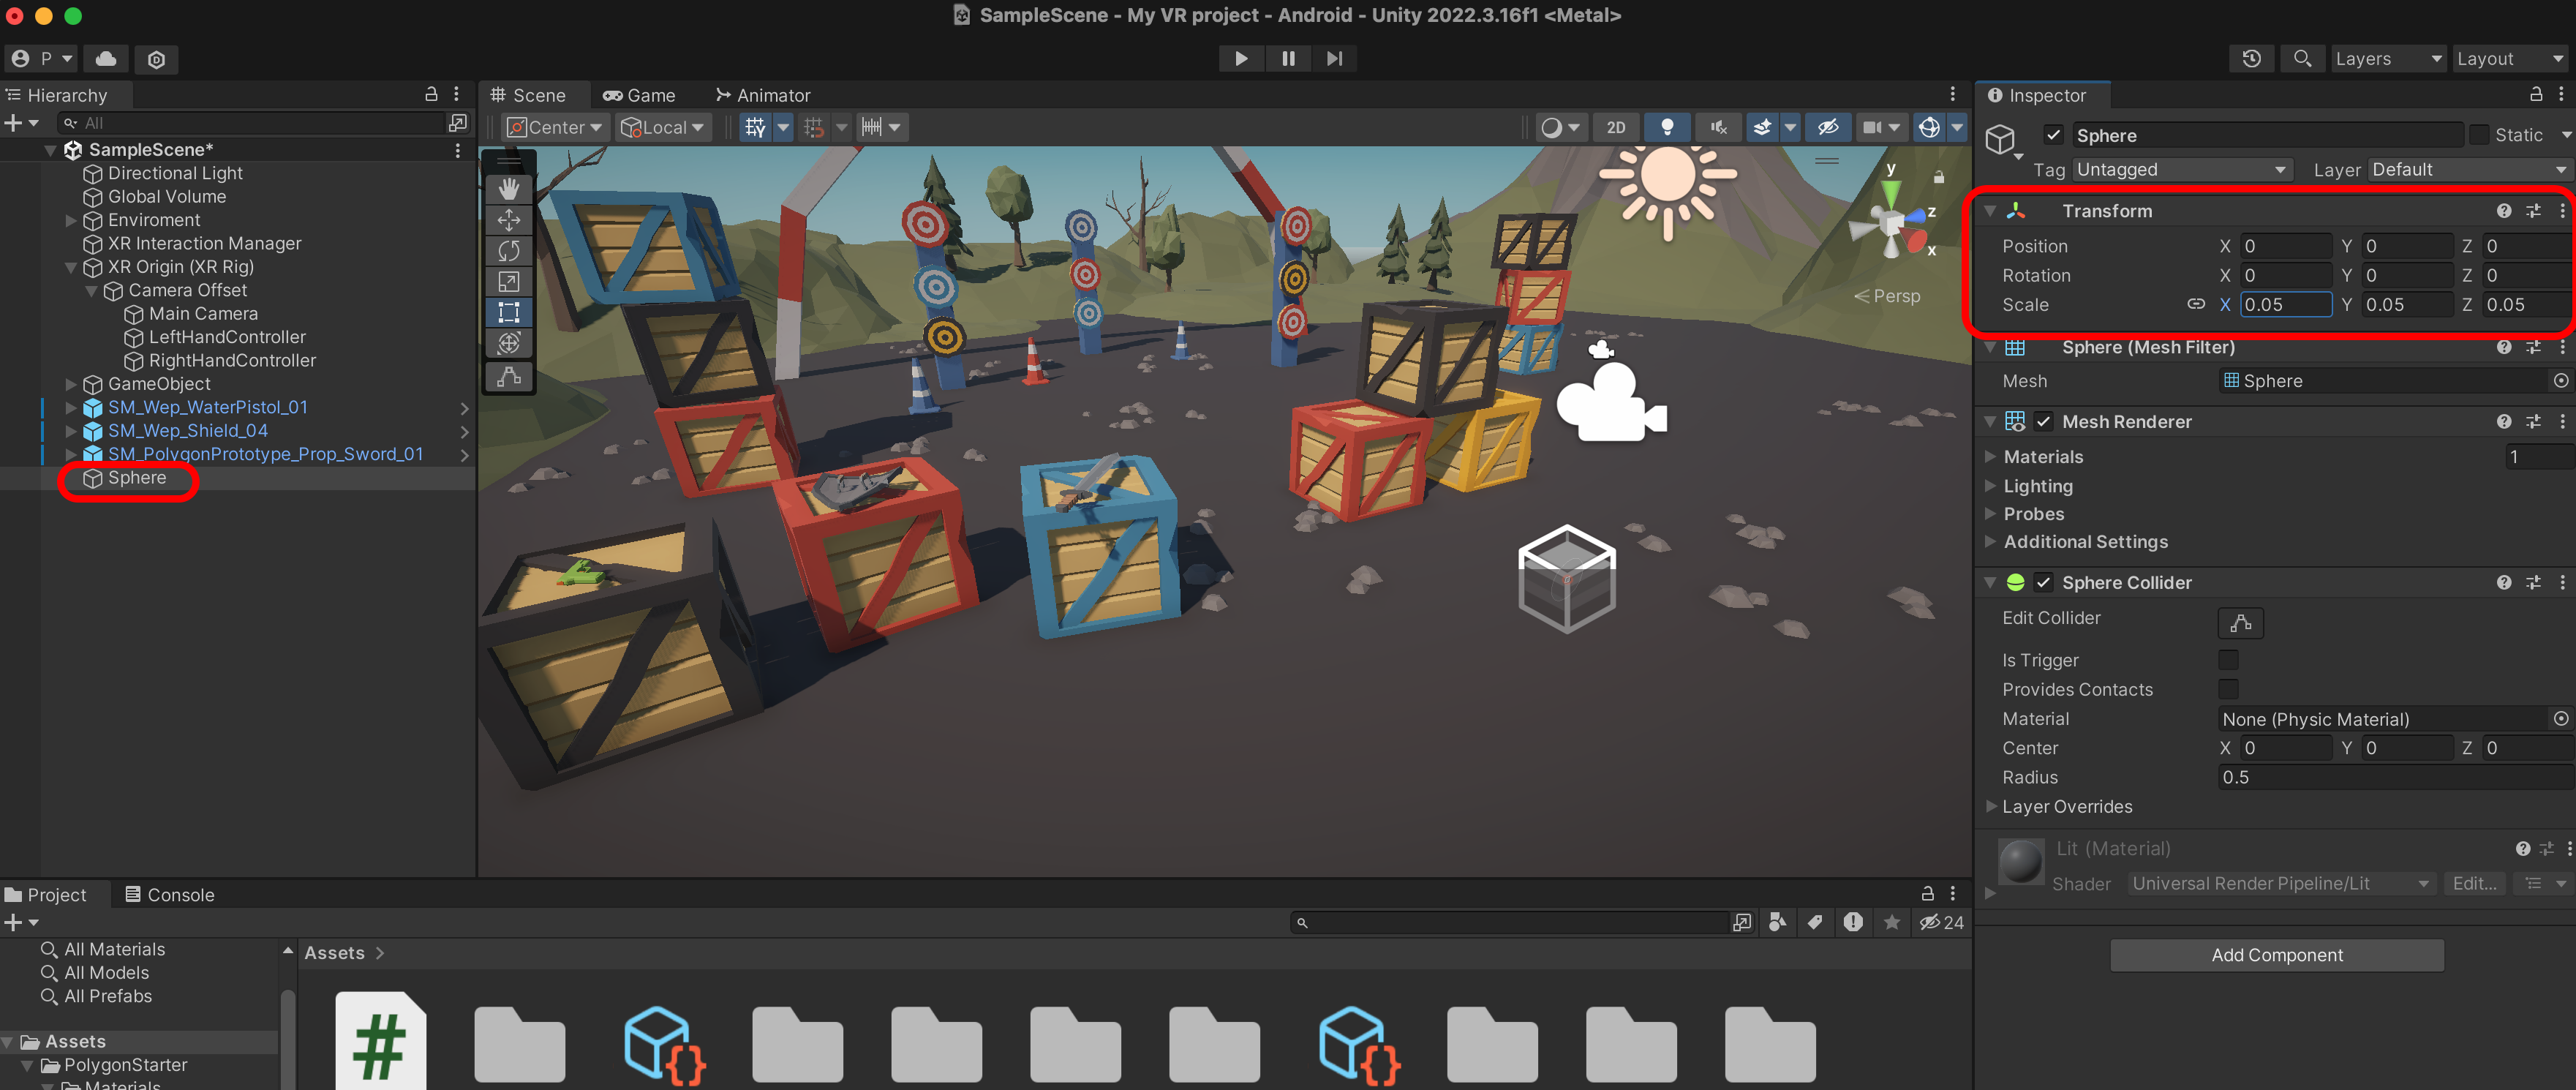Image resolution: width=2576 pixels, height=1090 pixels.
Task: Select the Rotate tool
Action: click(508, 251)
